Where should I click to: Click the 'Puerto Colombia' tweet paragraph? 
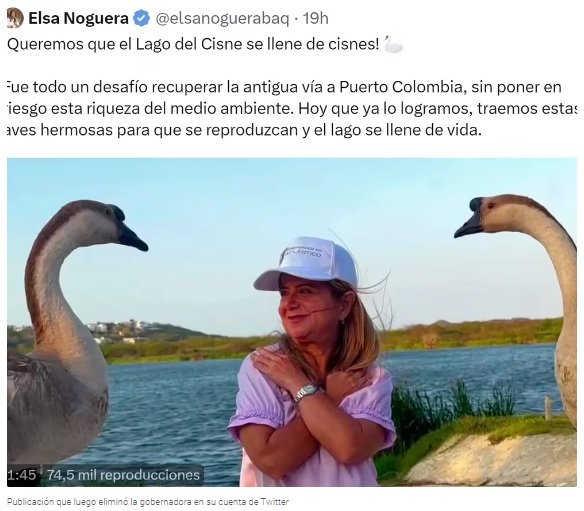point(292,108)
